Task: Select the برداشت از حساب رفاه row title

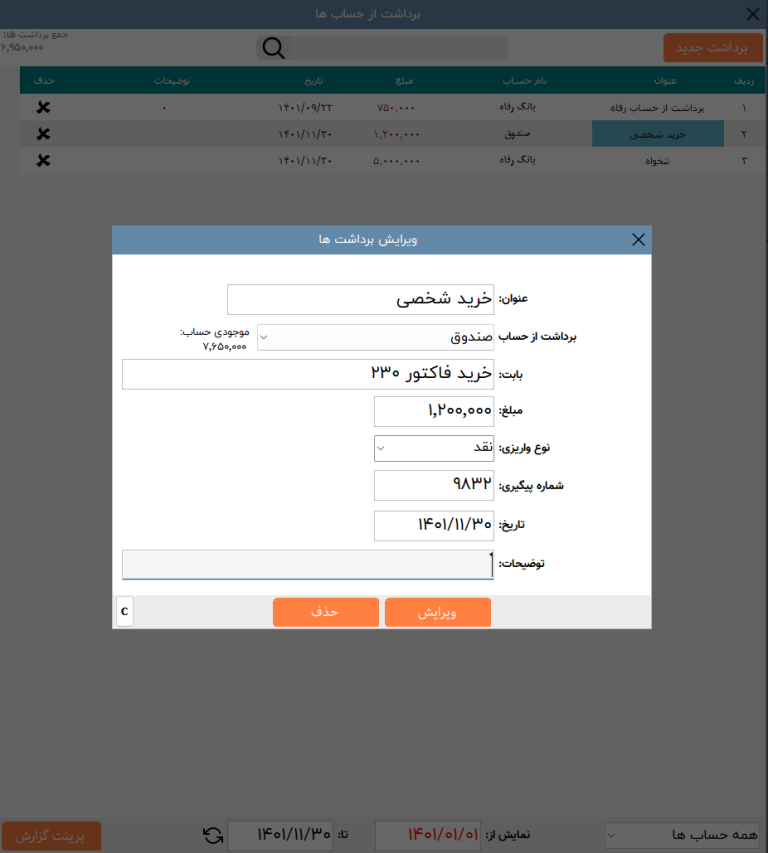Action: [657, 108]
